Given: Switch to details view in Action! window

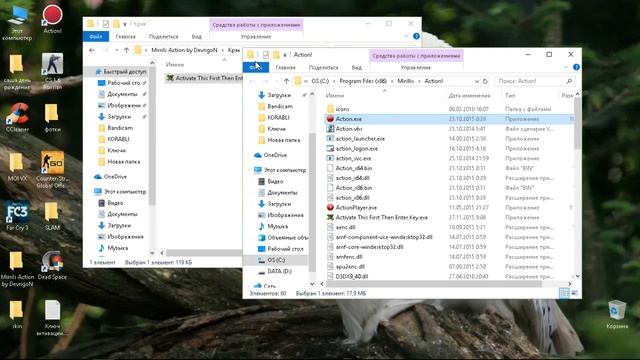Looking at the screenshot, I should coord(564,293).
